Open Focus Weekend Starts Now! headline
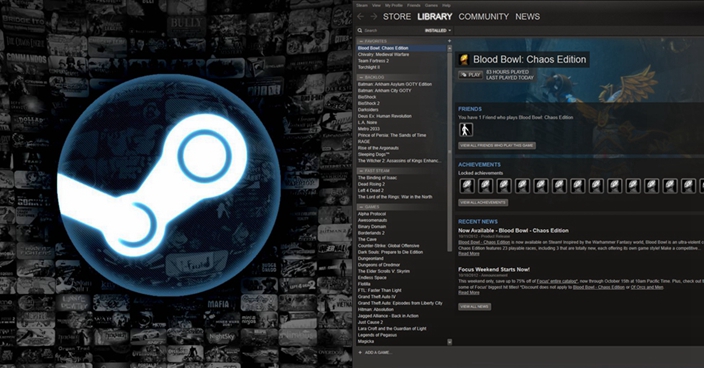704x368 pixels. tap(494, 269)
